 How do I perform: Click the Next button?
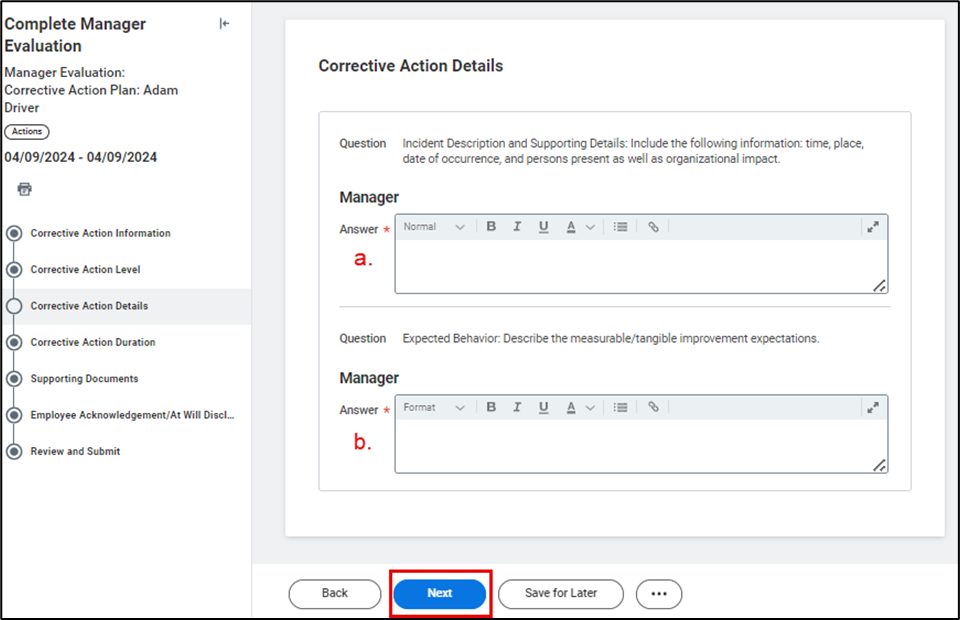pos(440,593)
